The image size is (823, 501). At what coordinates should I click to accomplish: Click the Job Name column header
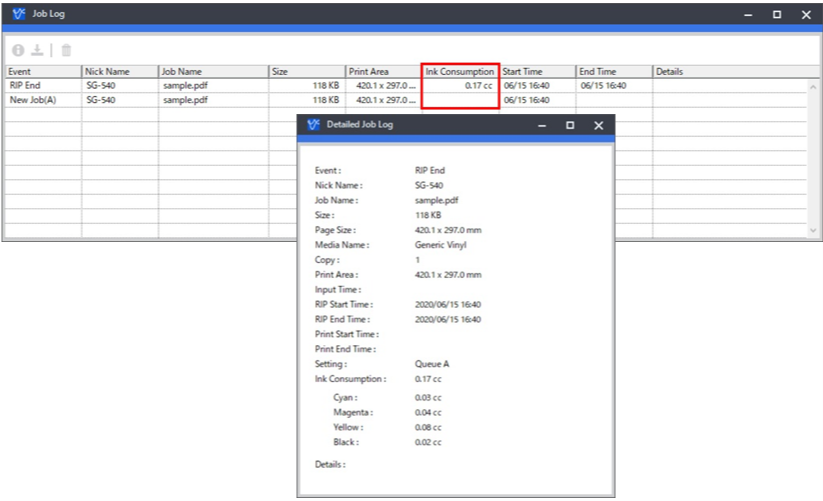(212, 72)
